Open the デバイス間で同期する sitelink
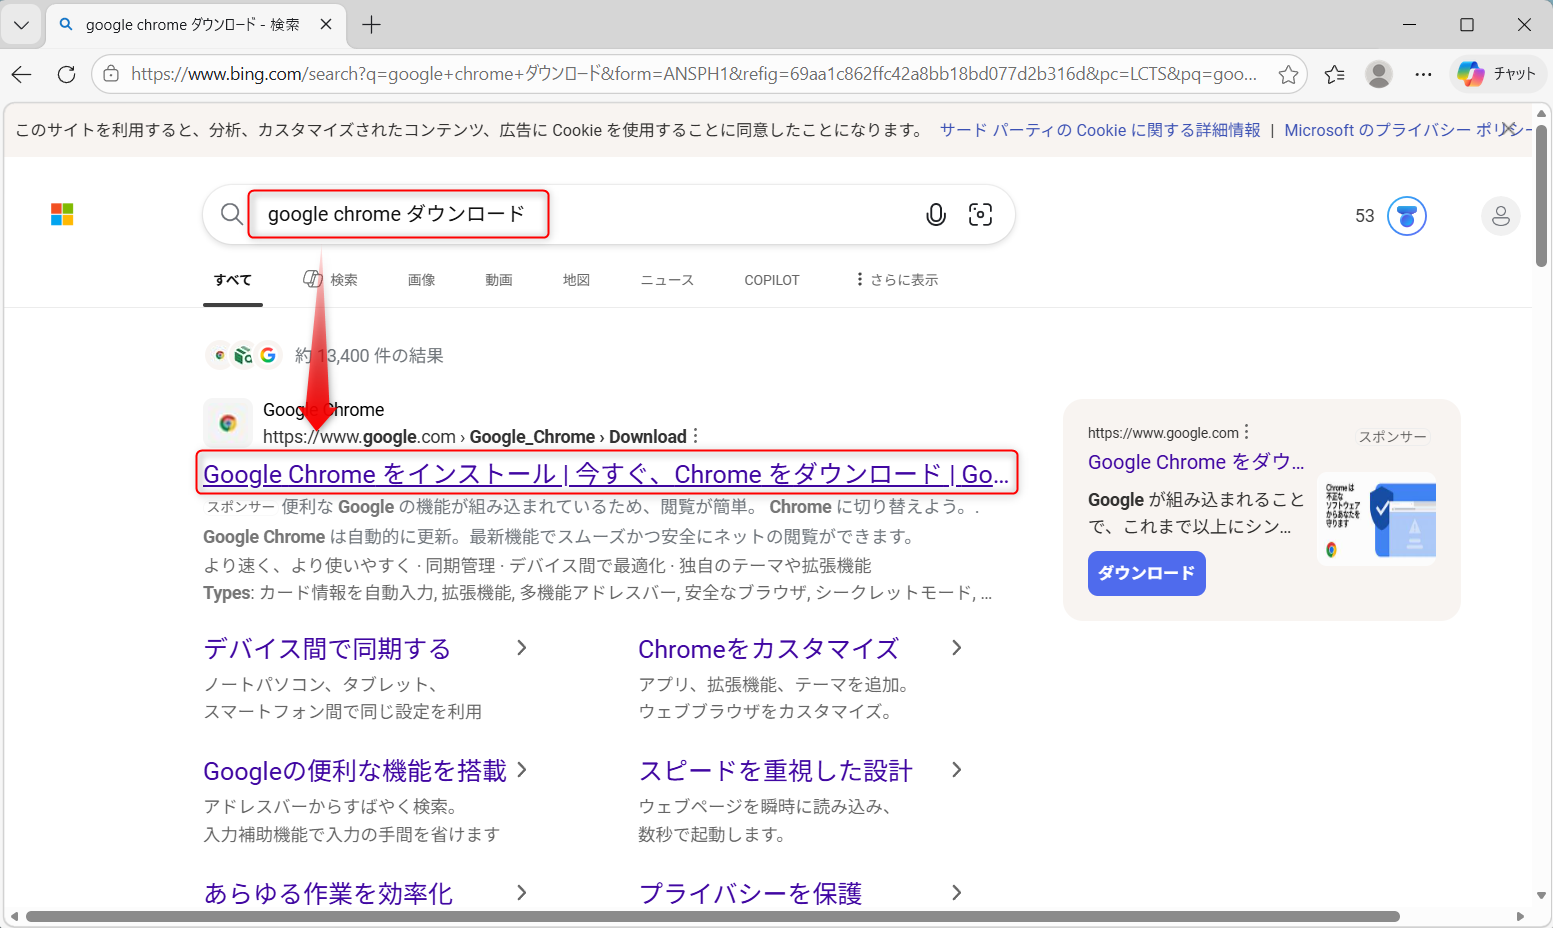 point(327,649)
